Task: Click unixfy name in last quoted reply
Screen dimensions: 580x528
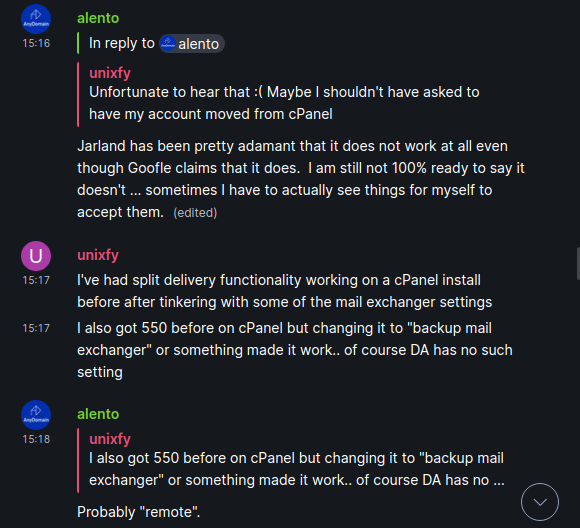Action: 110,439
